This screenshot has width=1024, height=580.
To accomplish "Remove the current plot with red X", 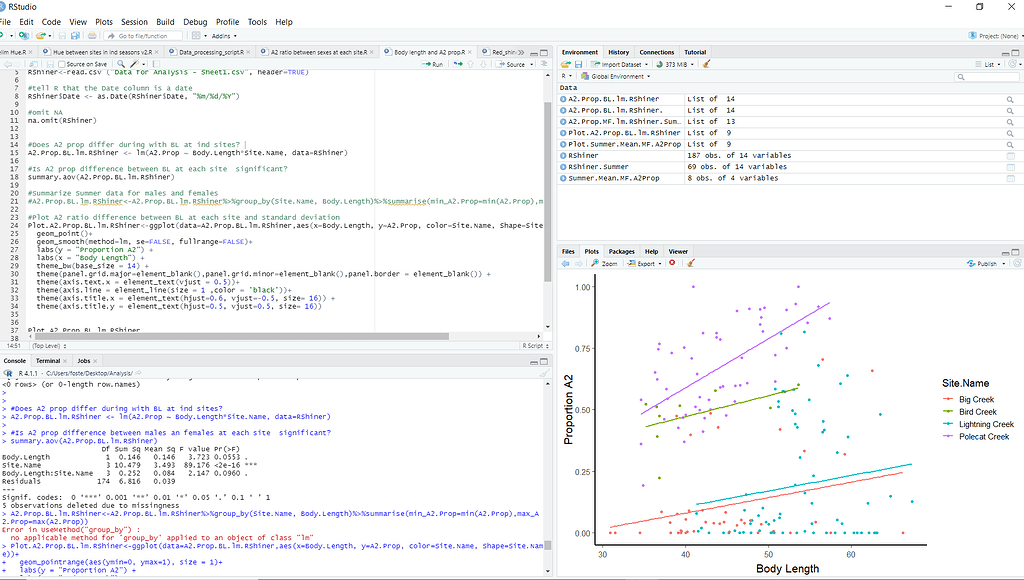I will [673, 263].
